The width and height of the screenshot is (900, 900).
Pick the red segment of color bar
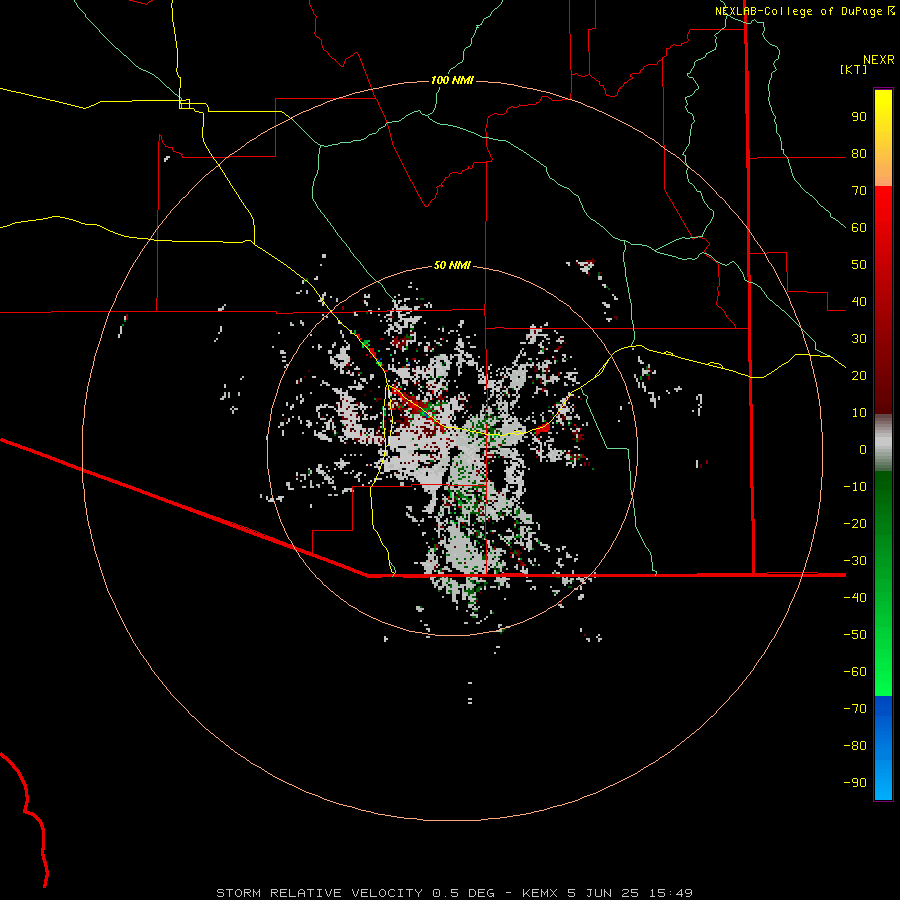tap(883, 298)
